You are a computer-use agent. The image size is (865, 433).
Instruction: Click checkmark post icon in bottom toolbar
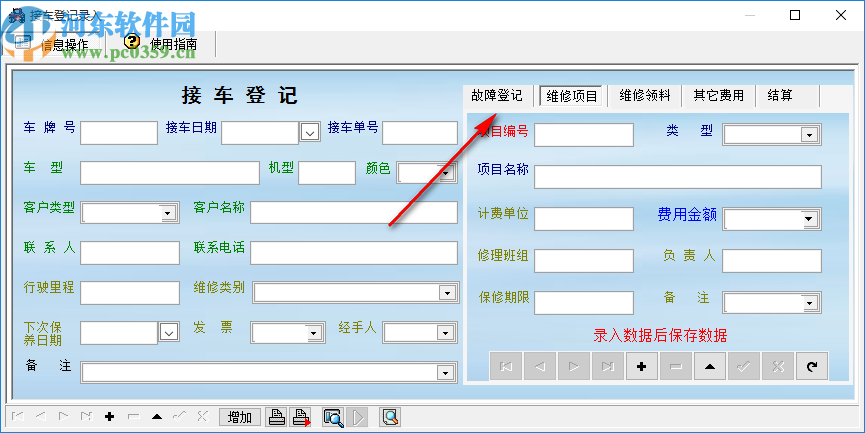point(179,417)
